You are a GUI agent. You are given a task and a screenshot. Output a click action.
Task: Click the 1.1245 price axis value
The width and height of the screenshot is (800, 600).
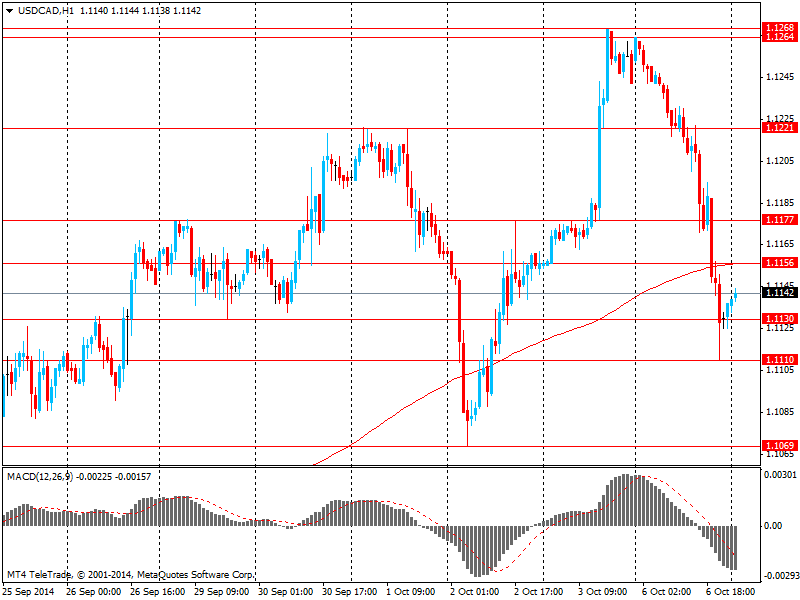(x=781, y=77)
